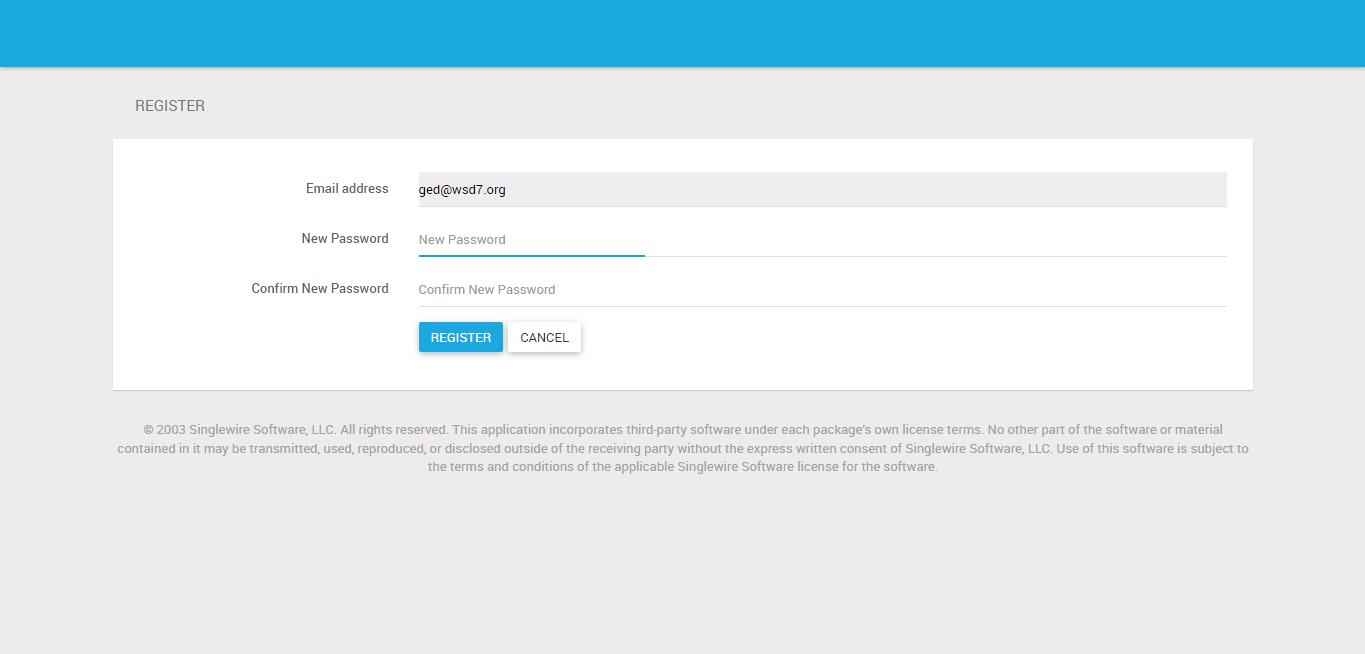Focus the New Password input field
1365x654 pixels.
coord(822,239)
